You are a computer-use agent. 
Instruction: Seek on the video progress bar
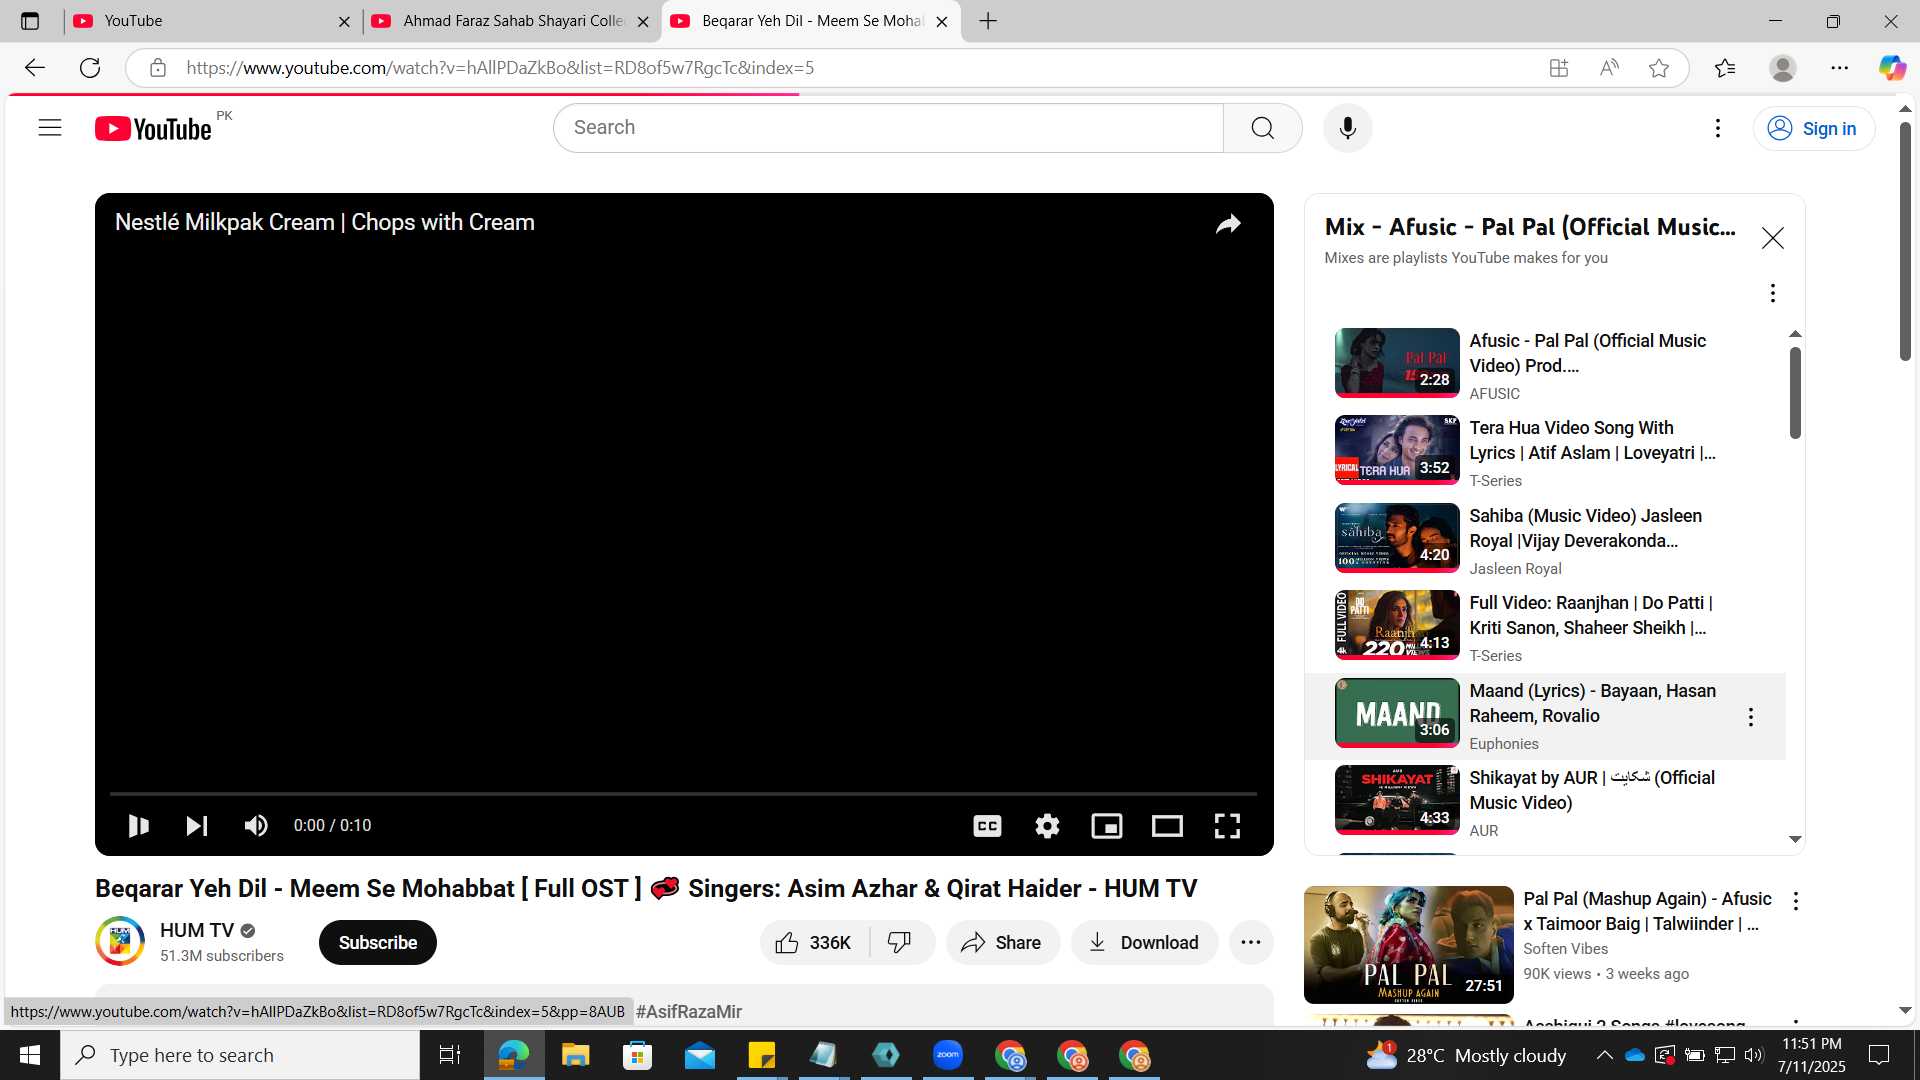[x=683, y=794]
